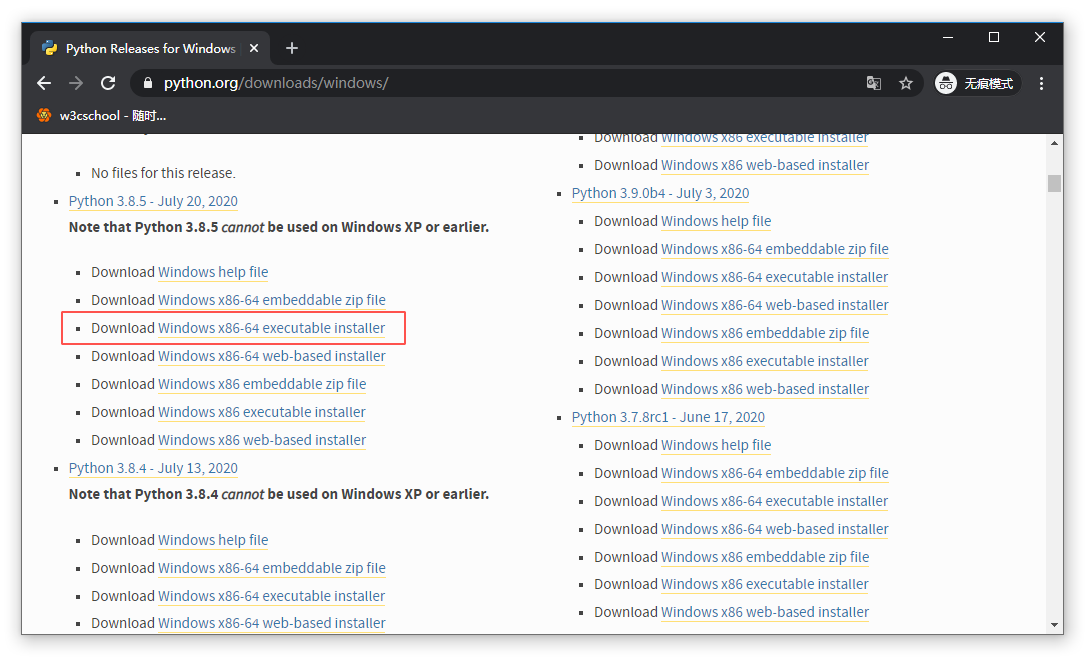
Task: Click the translate page icon
Action: pos(874,83)
